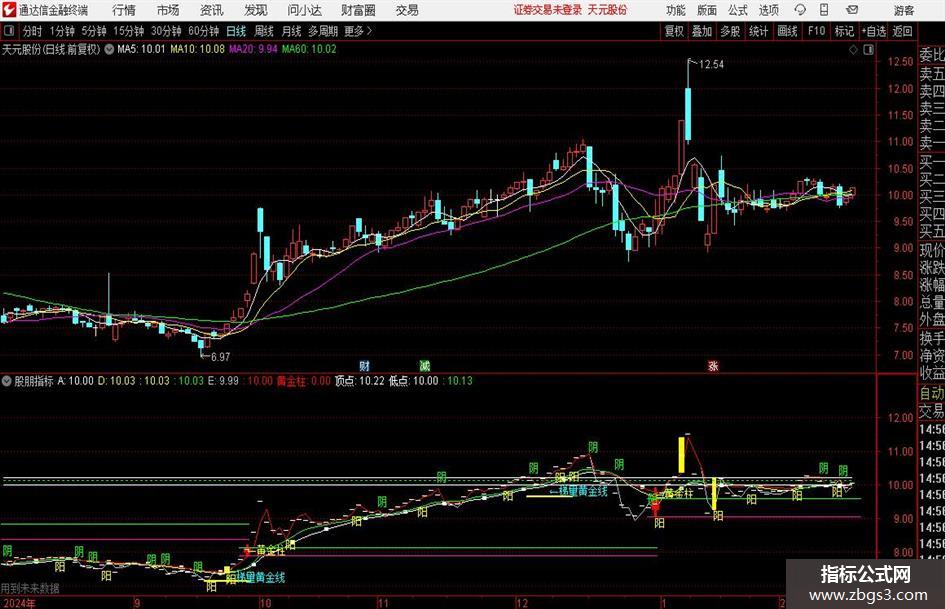Open the 版面 menu
This screenshot has height=609, width=945.
click(707, 10)
